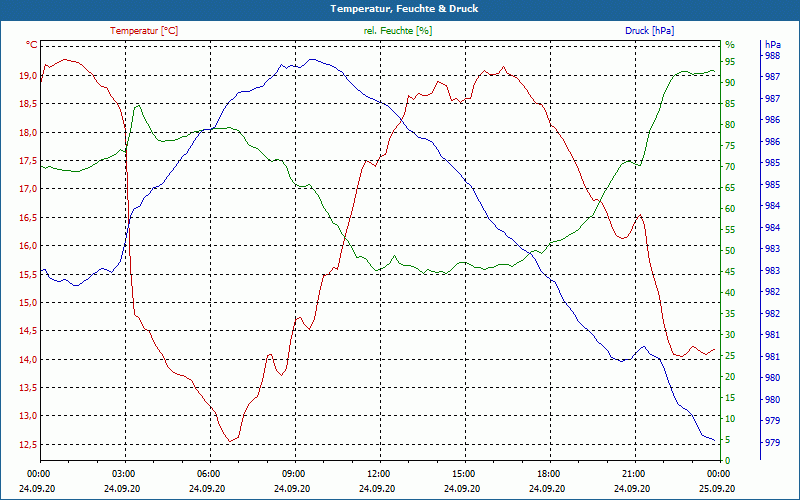Click the green "30" humidity axis value
The width and height of the screenshot is (800, 500).
click(730, 335)
